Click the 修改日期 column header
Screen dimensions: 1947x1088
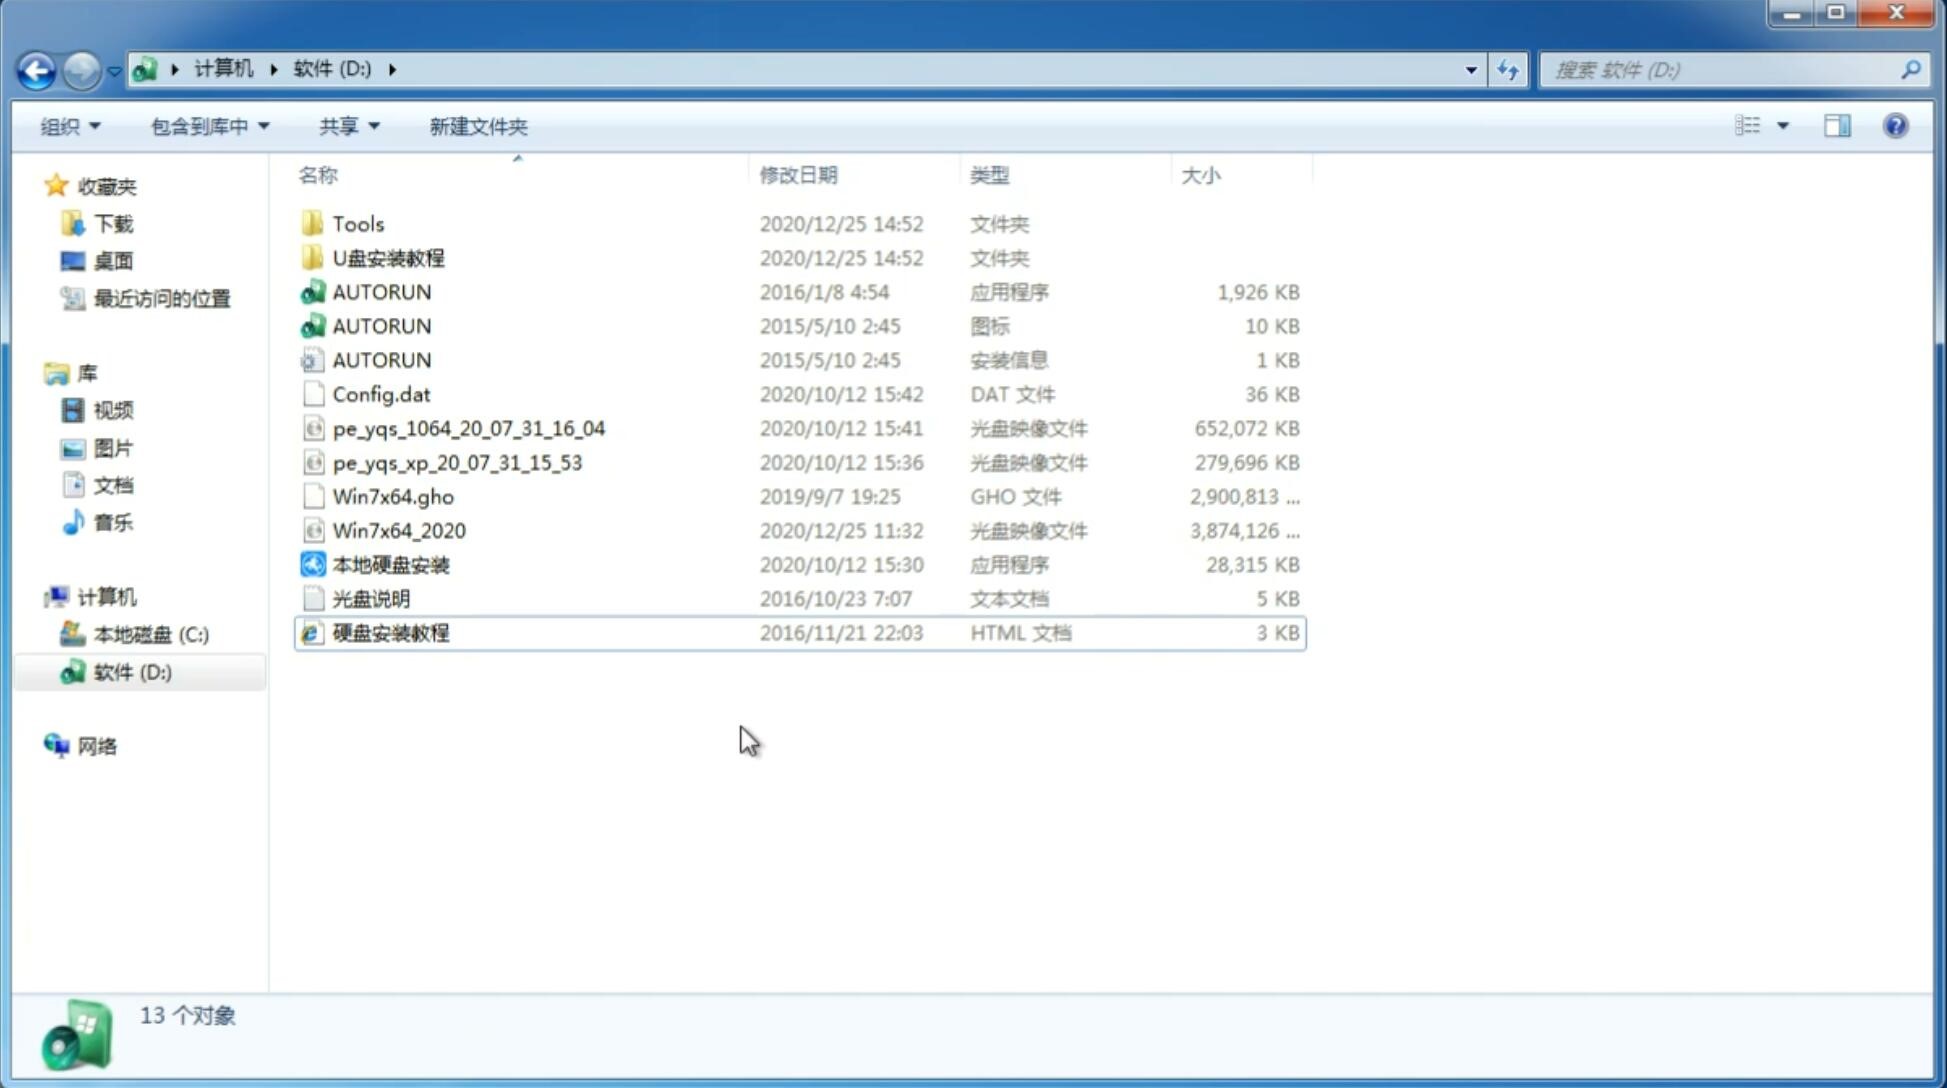click(797, 174)
